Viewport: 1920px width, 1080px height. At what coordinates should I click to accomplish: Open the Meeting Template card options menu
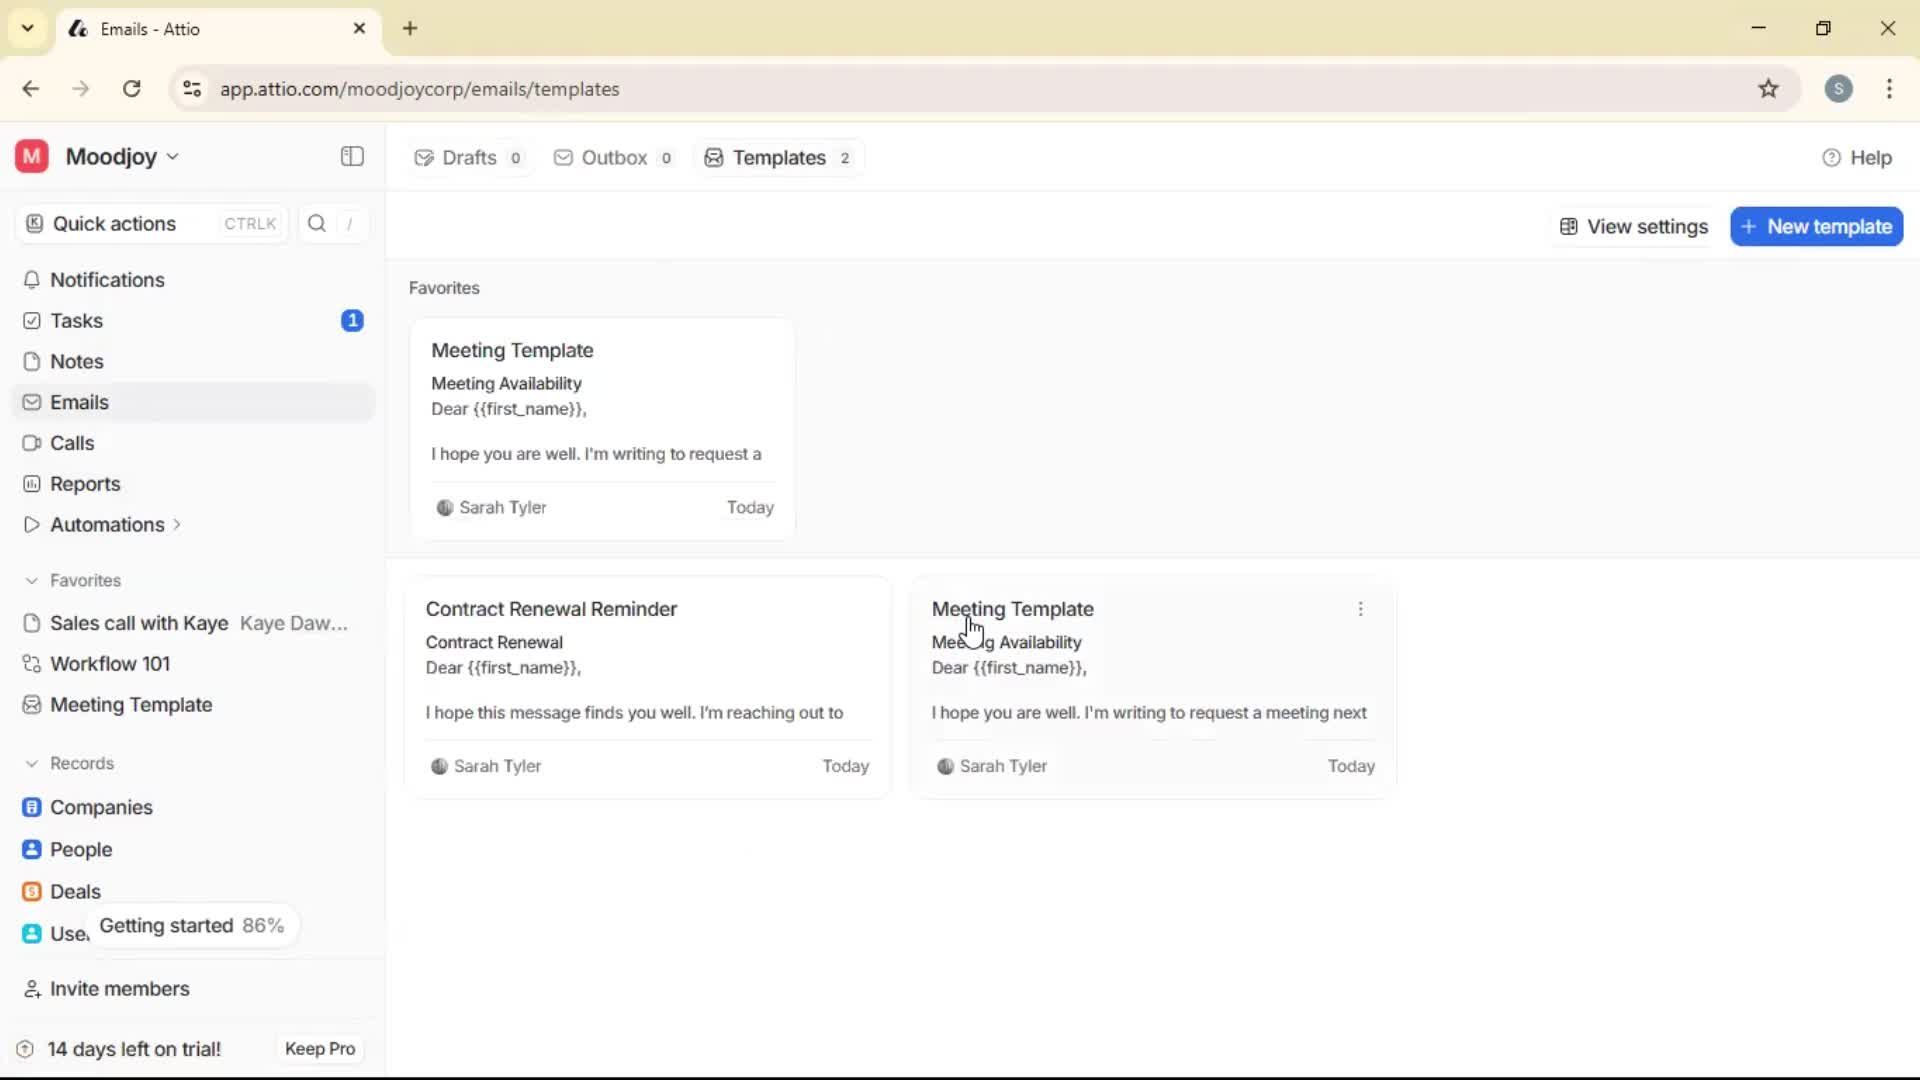1361,608
